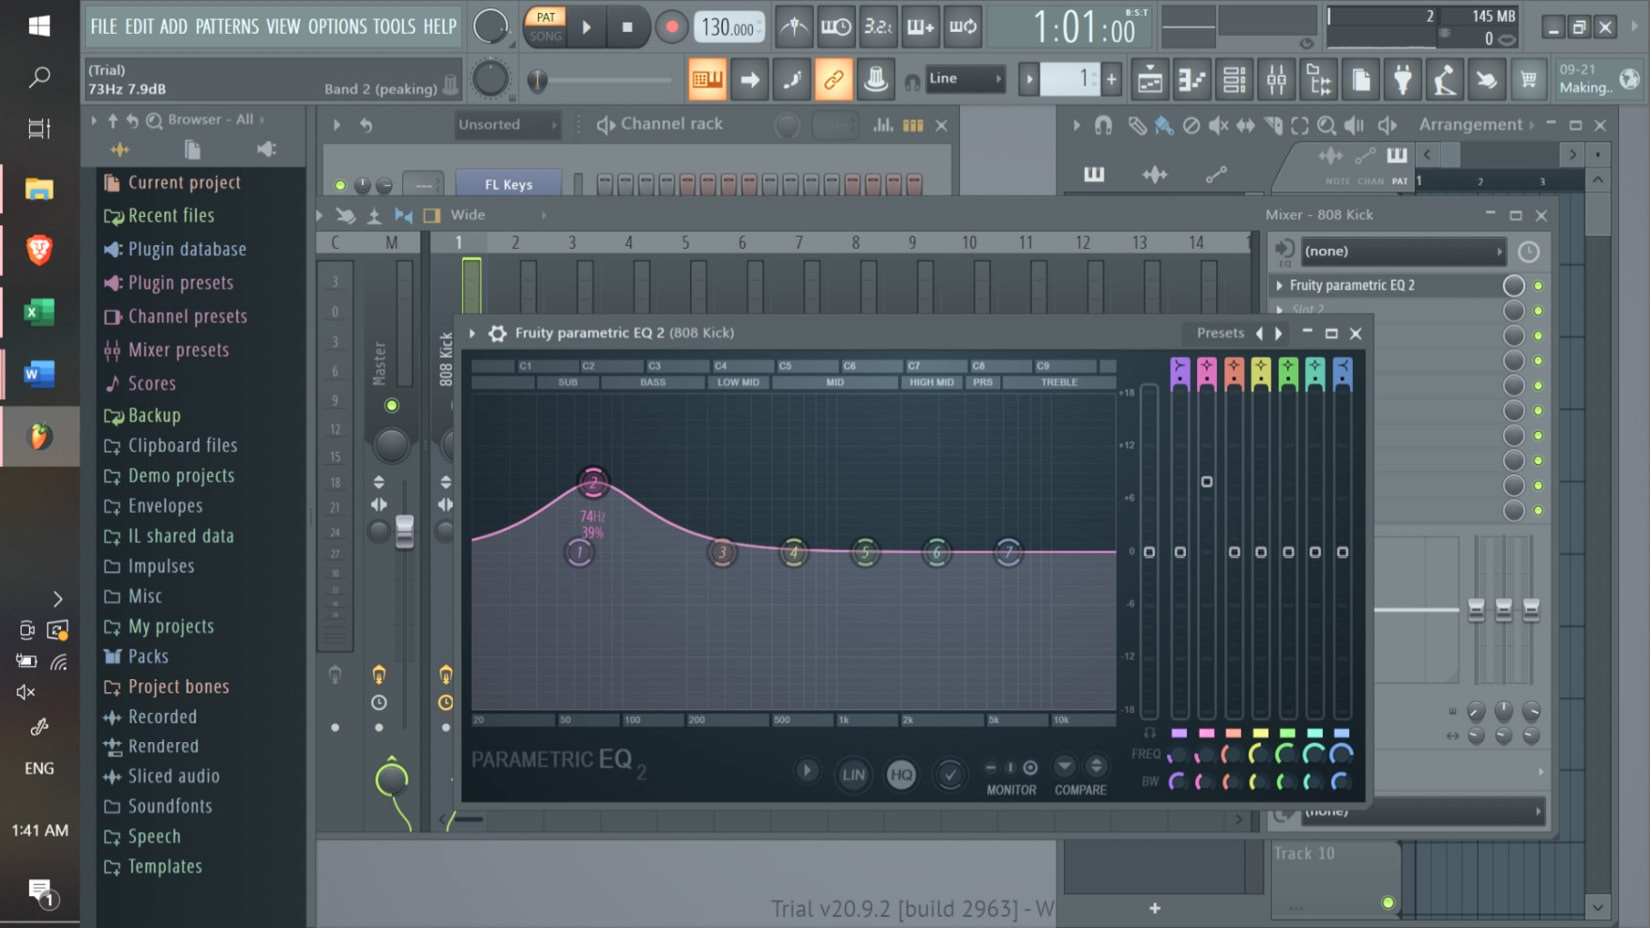1650x928 pixels.
Task: Open channel rack graph editor icon
Action: [883, 125]
